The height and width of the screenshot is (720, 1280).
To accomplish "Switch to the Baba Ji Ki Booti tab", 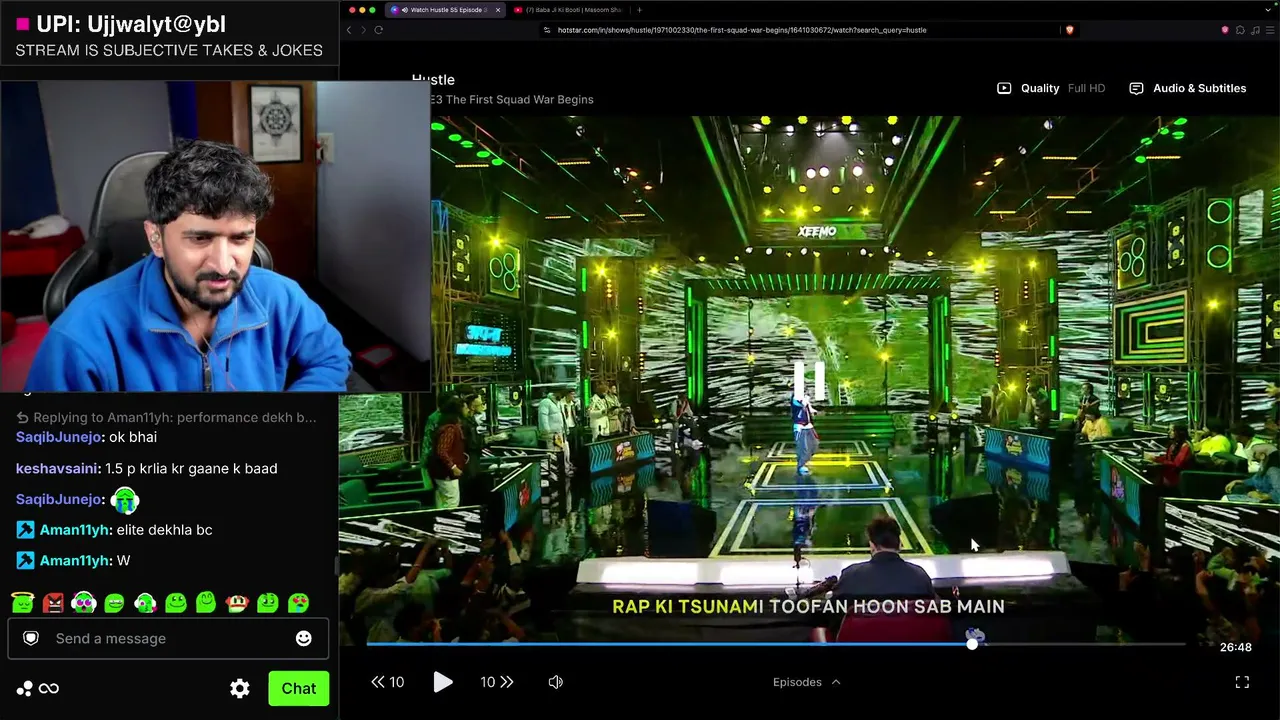I will pyautogui.click(x=568, y=10).
